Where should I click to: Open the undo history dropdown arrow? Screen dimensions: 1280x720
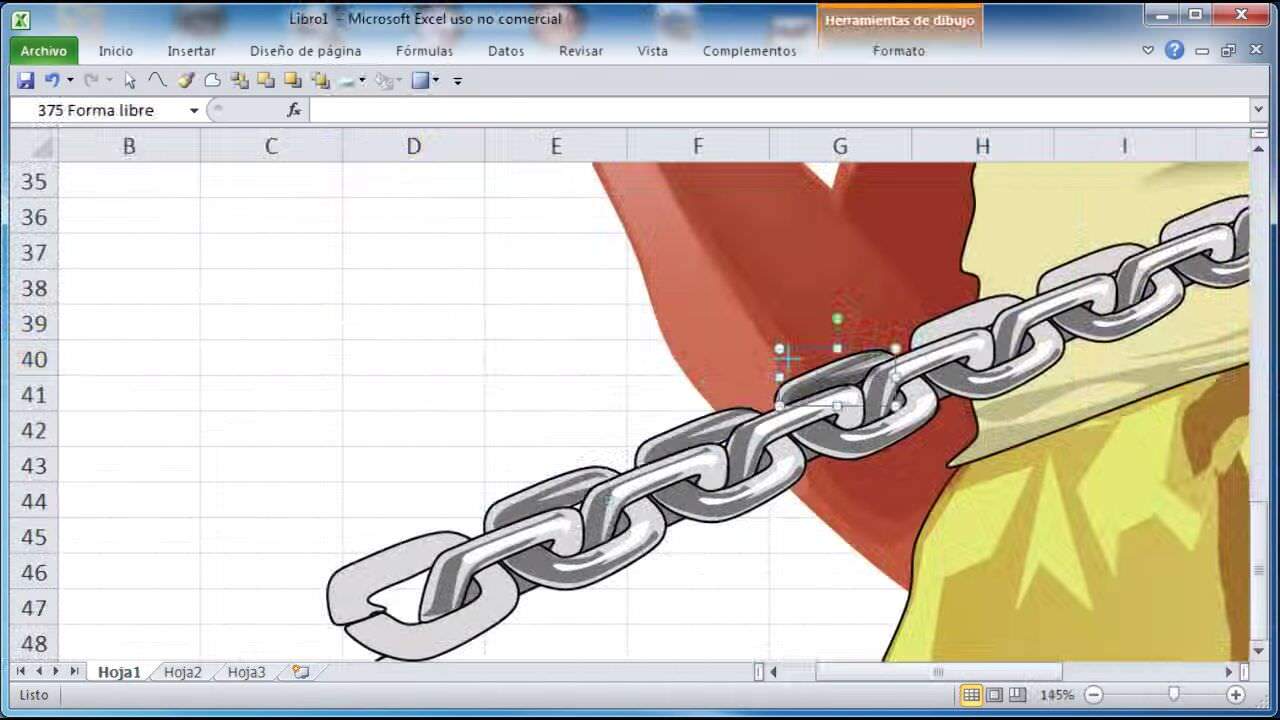(x=70, y=81)
